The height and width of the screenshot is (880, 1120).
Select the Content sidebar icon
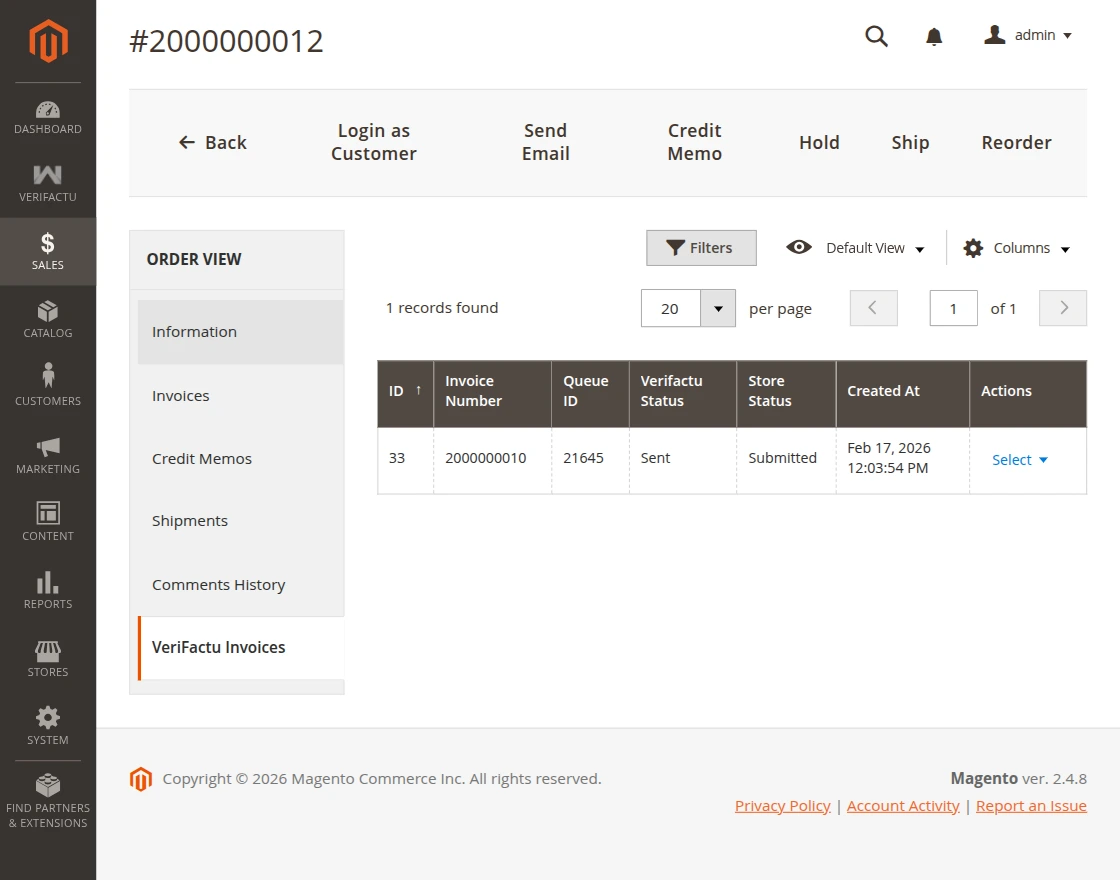pyautogui.click(x=47, y=514)
